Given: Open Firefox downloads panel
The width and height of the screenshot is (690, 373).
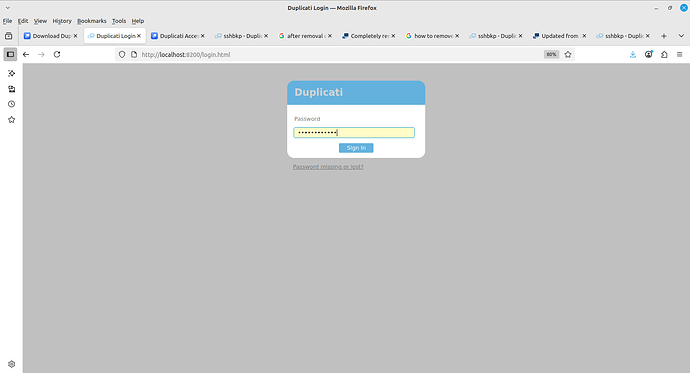Looking at the screenshot, I should (633, 55).
